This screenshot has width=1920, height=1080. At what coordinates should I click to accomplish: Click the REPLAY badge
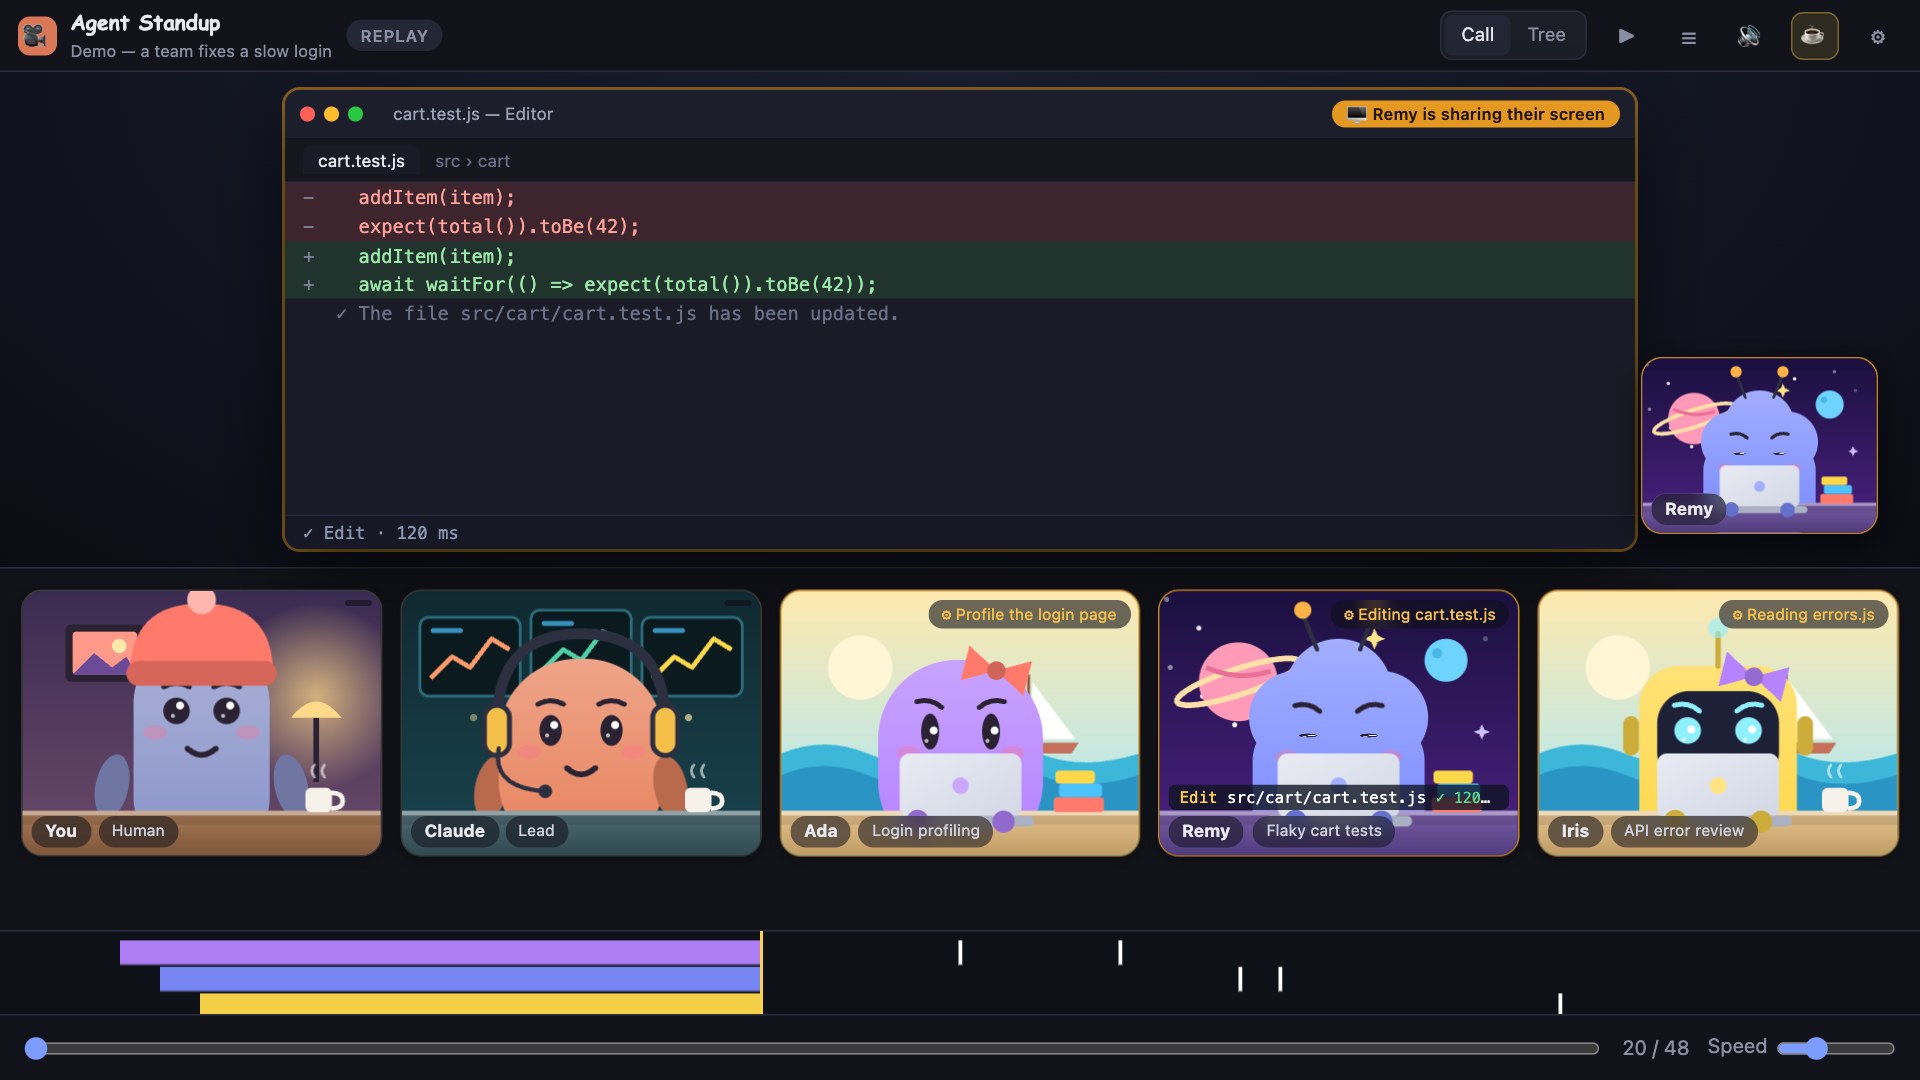point(394,36)
